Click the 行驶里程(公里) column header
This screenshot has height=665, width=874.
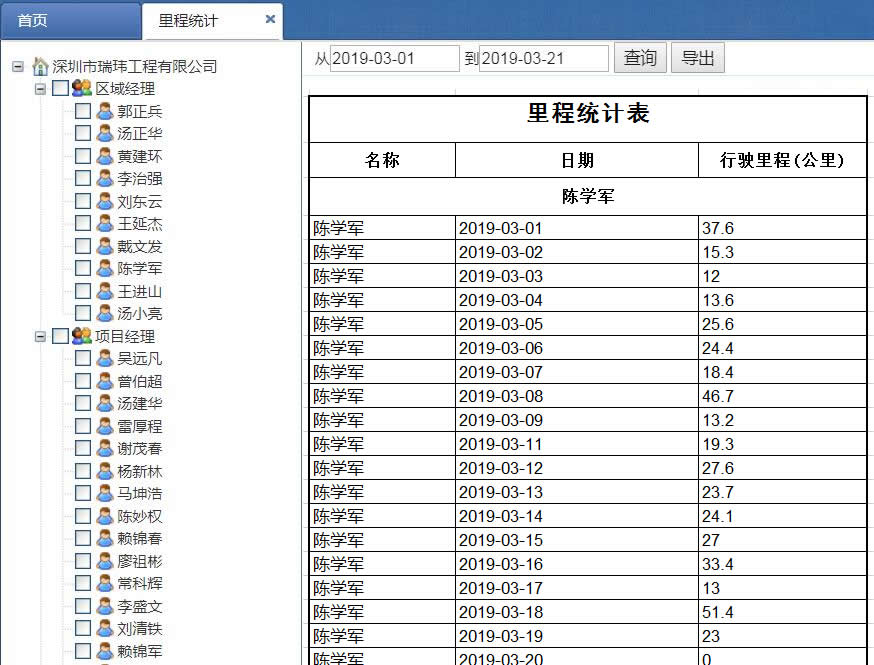click(782, 160)
